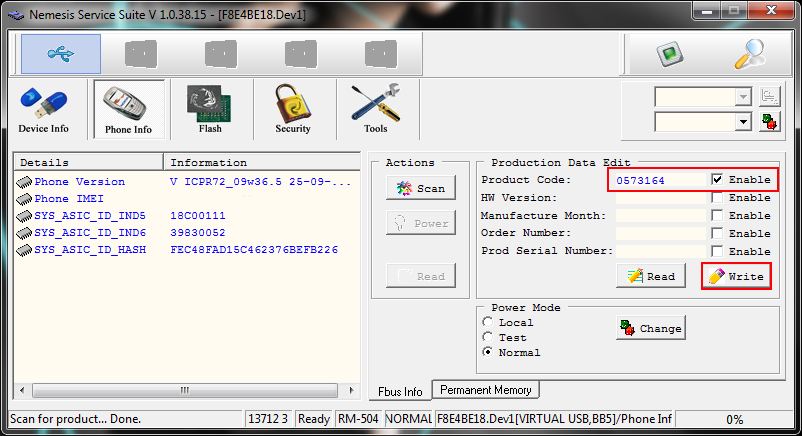Image resolution: width=802 pixels, height=436 pixels.
Task: Expand the lower combo box dropdown
Action: (x=743, y=122)
